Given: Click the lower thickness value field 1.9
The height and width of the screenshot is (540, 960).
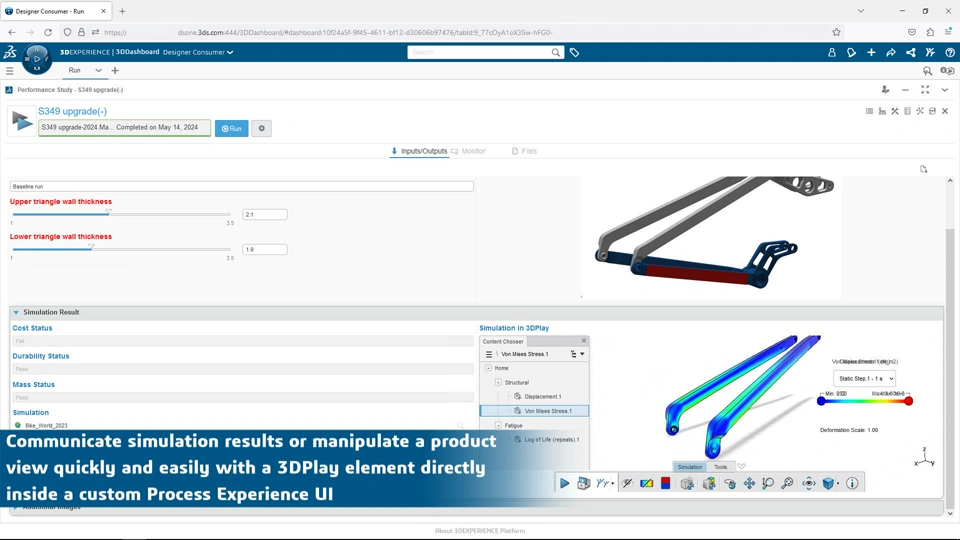Looking at the screenshot, I should tap(264, 249).
